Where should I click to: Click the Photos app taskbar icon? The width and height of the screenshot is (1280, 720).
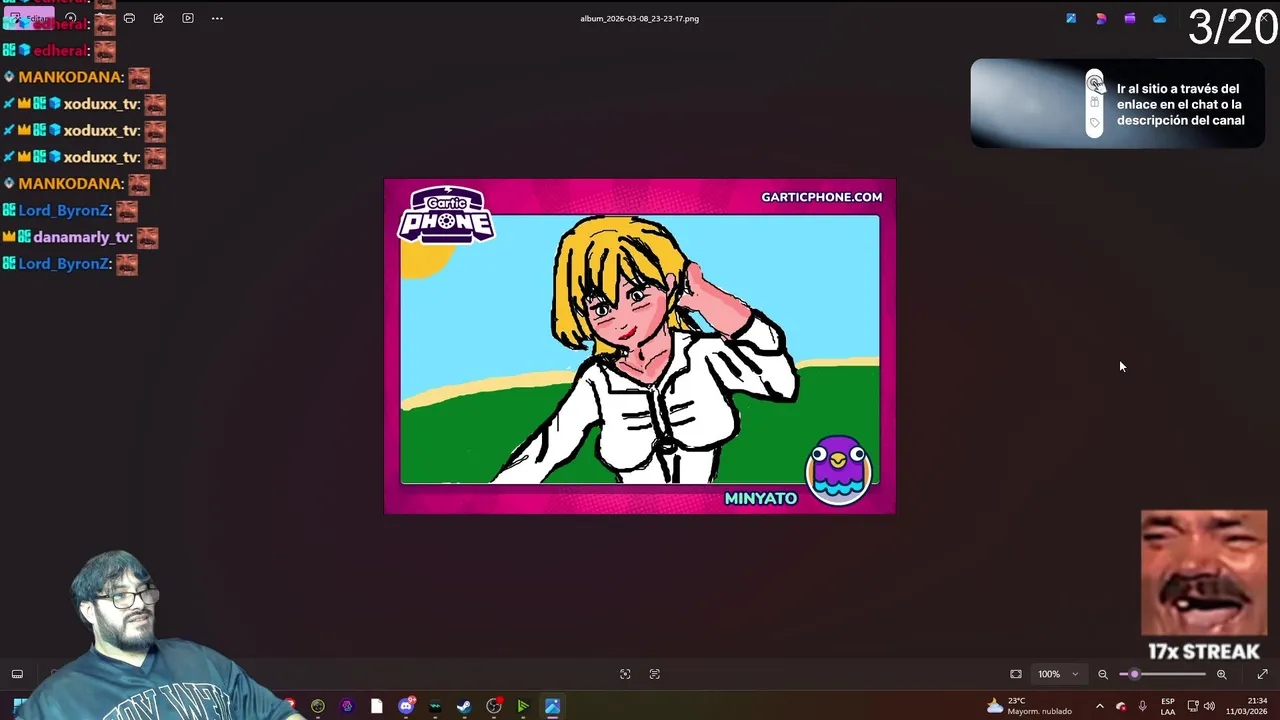(552, 706)
